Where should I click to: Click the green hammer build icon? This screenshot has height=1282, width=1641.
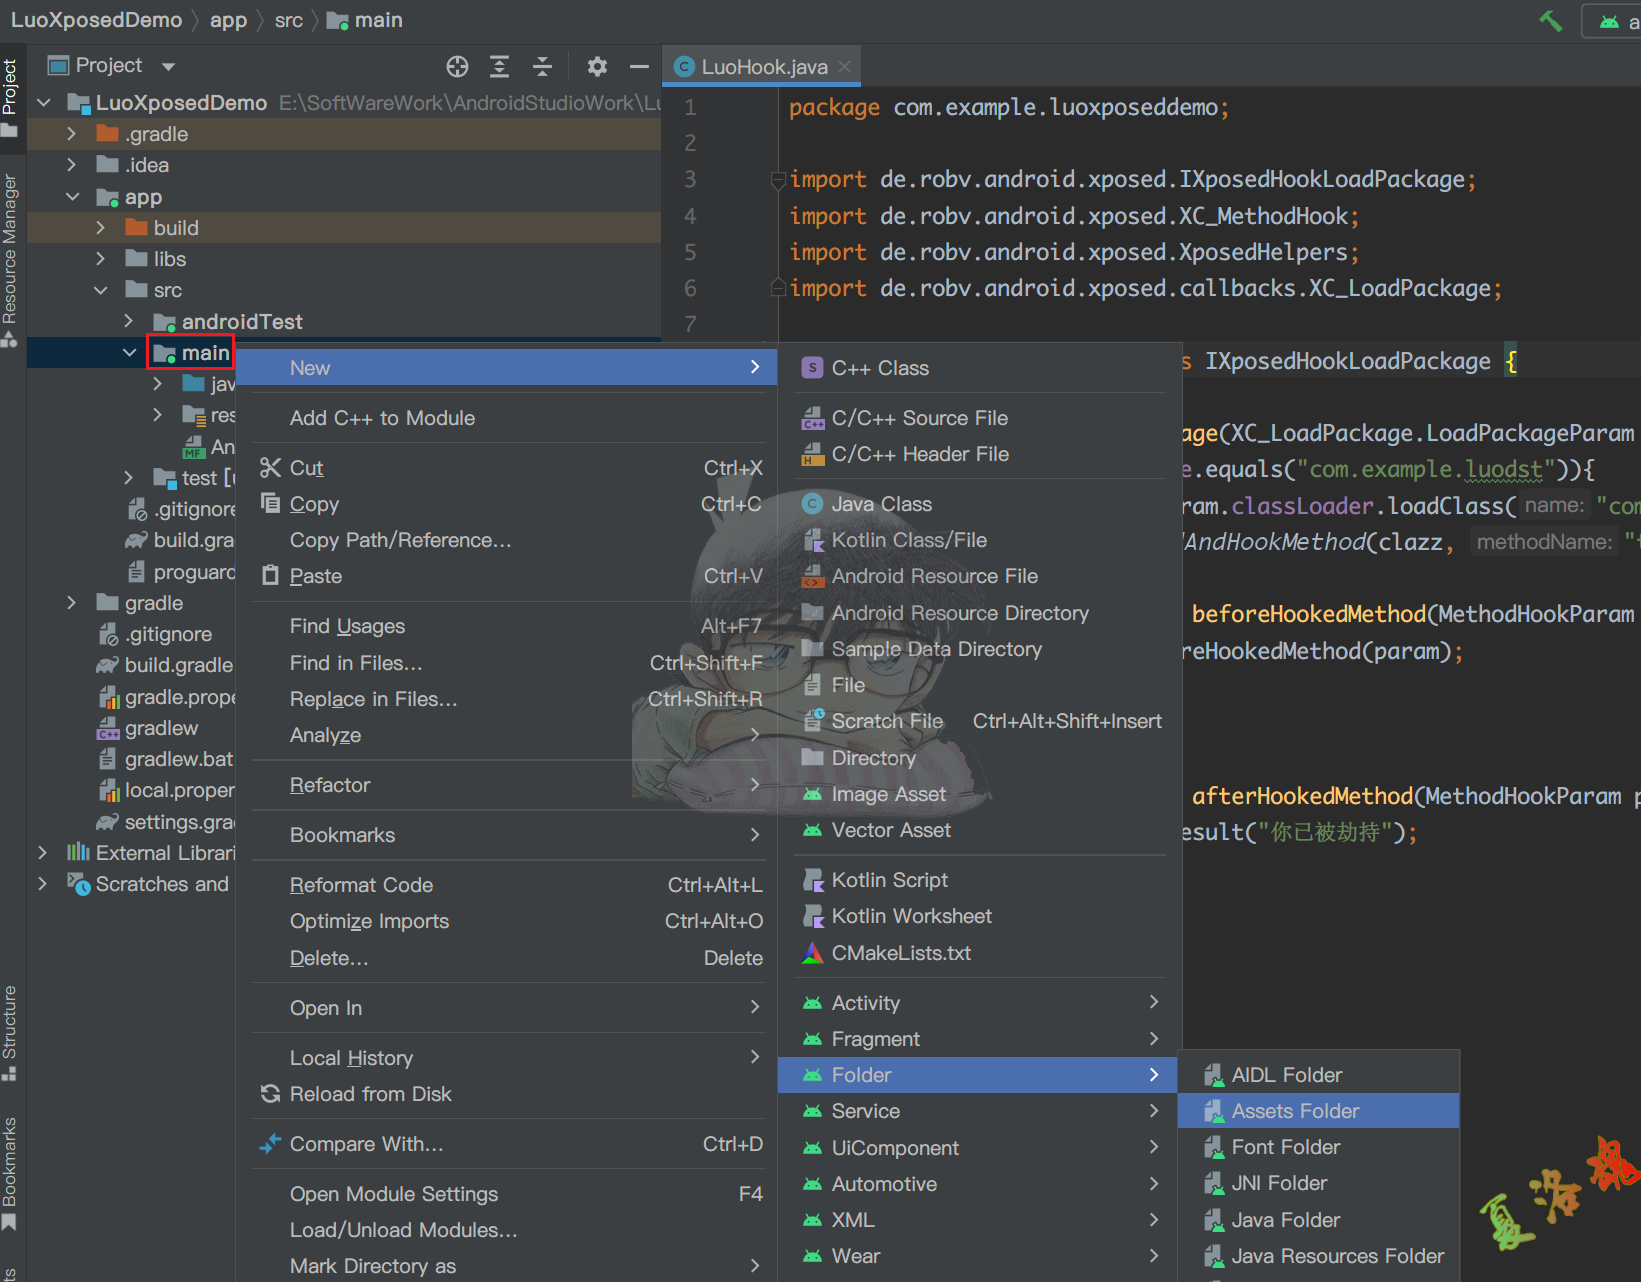coord(1550,21)
